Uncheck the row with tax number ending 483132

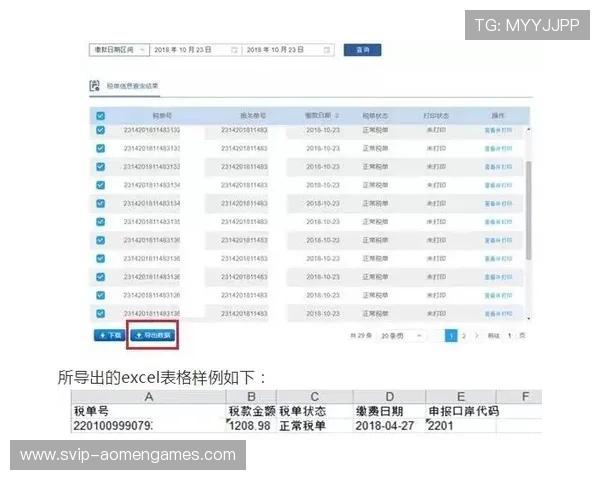(x=101, y=130)
